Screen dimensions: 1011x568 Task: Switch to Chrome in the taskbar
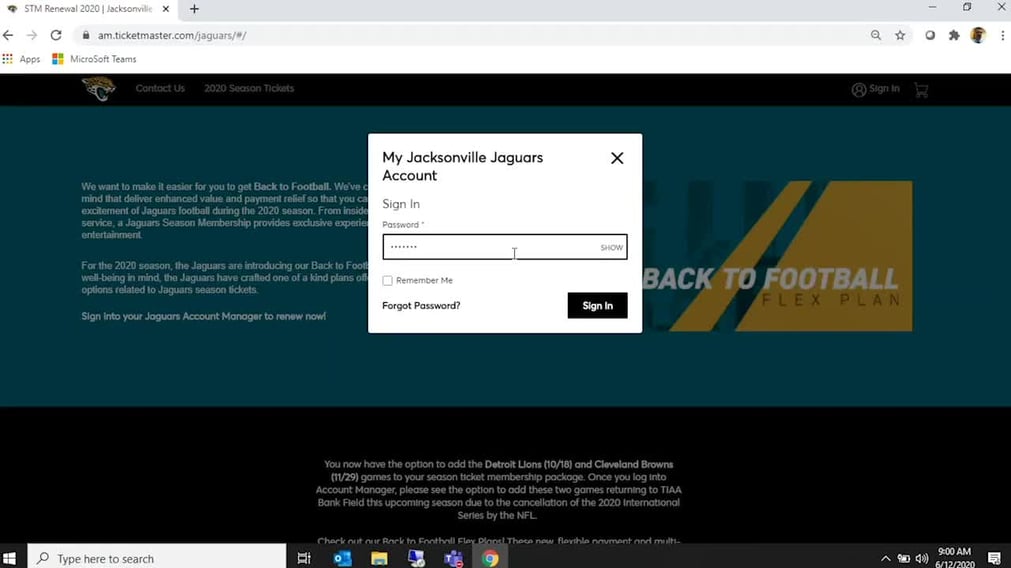(x=490, y=558)
